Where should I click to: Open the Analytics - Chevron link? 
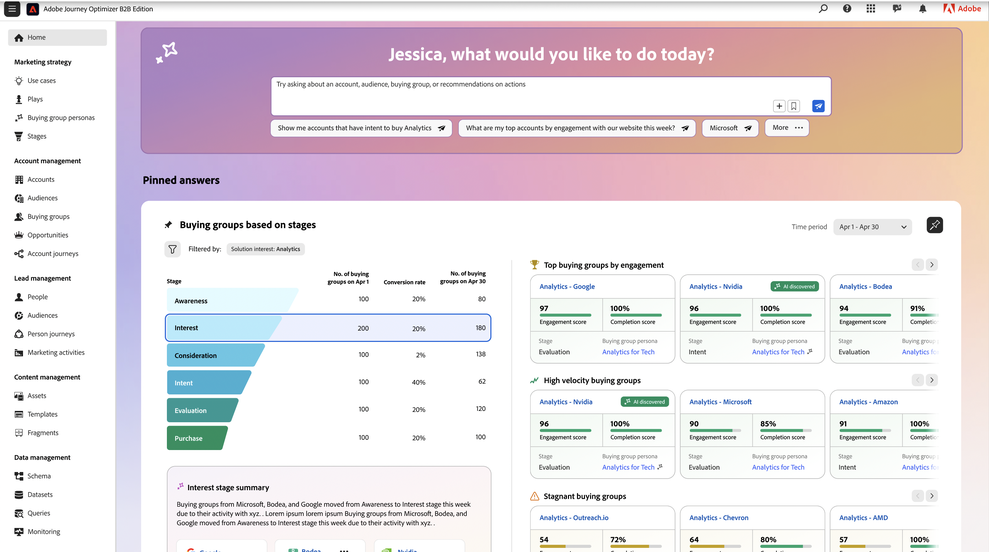click(718, 518)
